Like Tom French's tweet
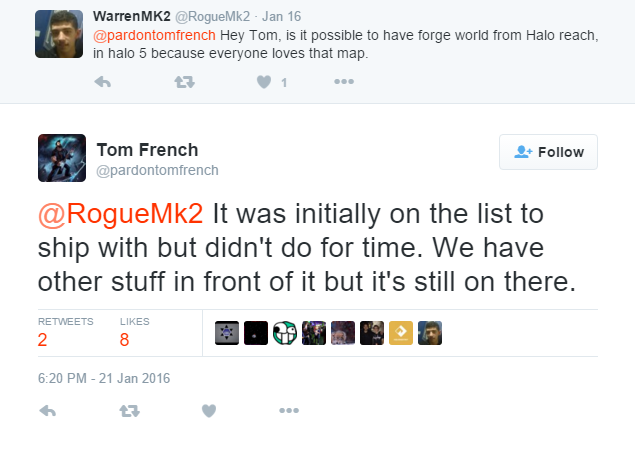 point(209,411)
